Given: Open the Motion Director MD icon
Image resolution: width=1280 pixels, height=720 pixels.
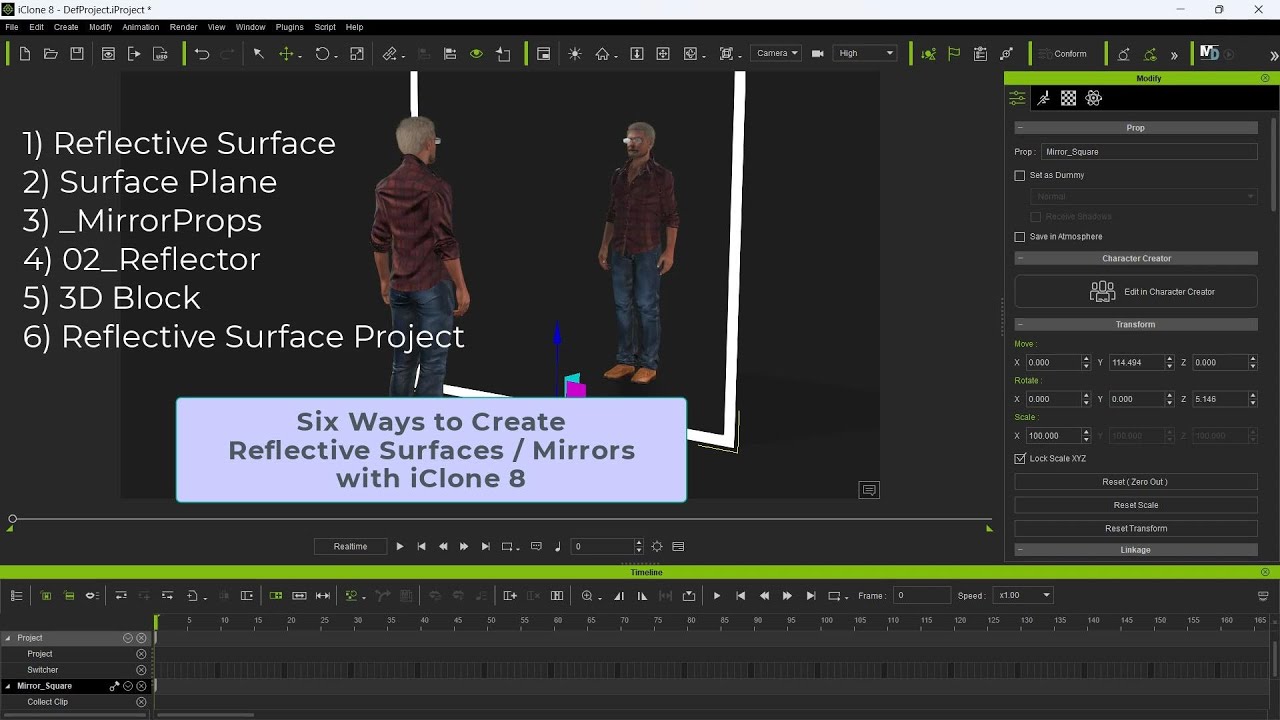Looking at the screenshot, I should click(x=1209, y=53).
